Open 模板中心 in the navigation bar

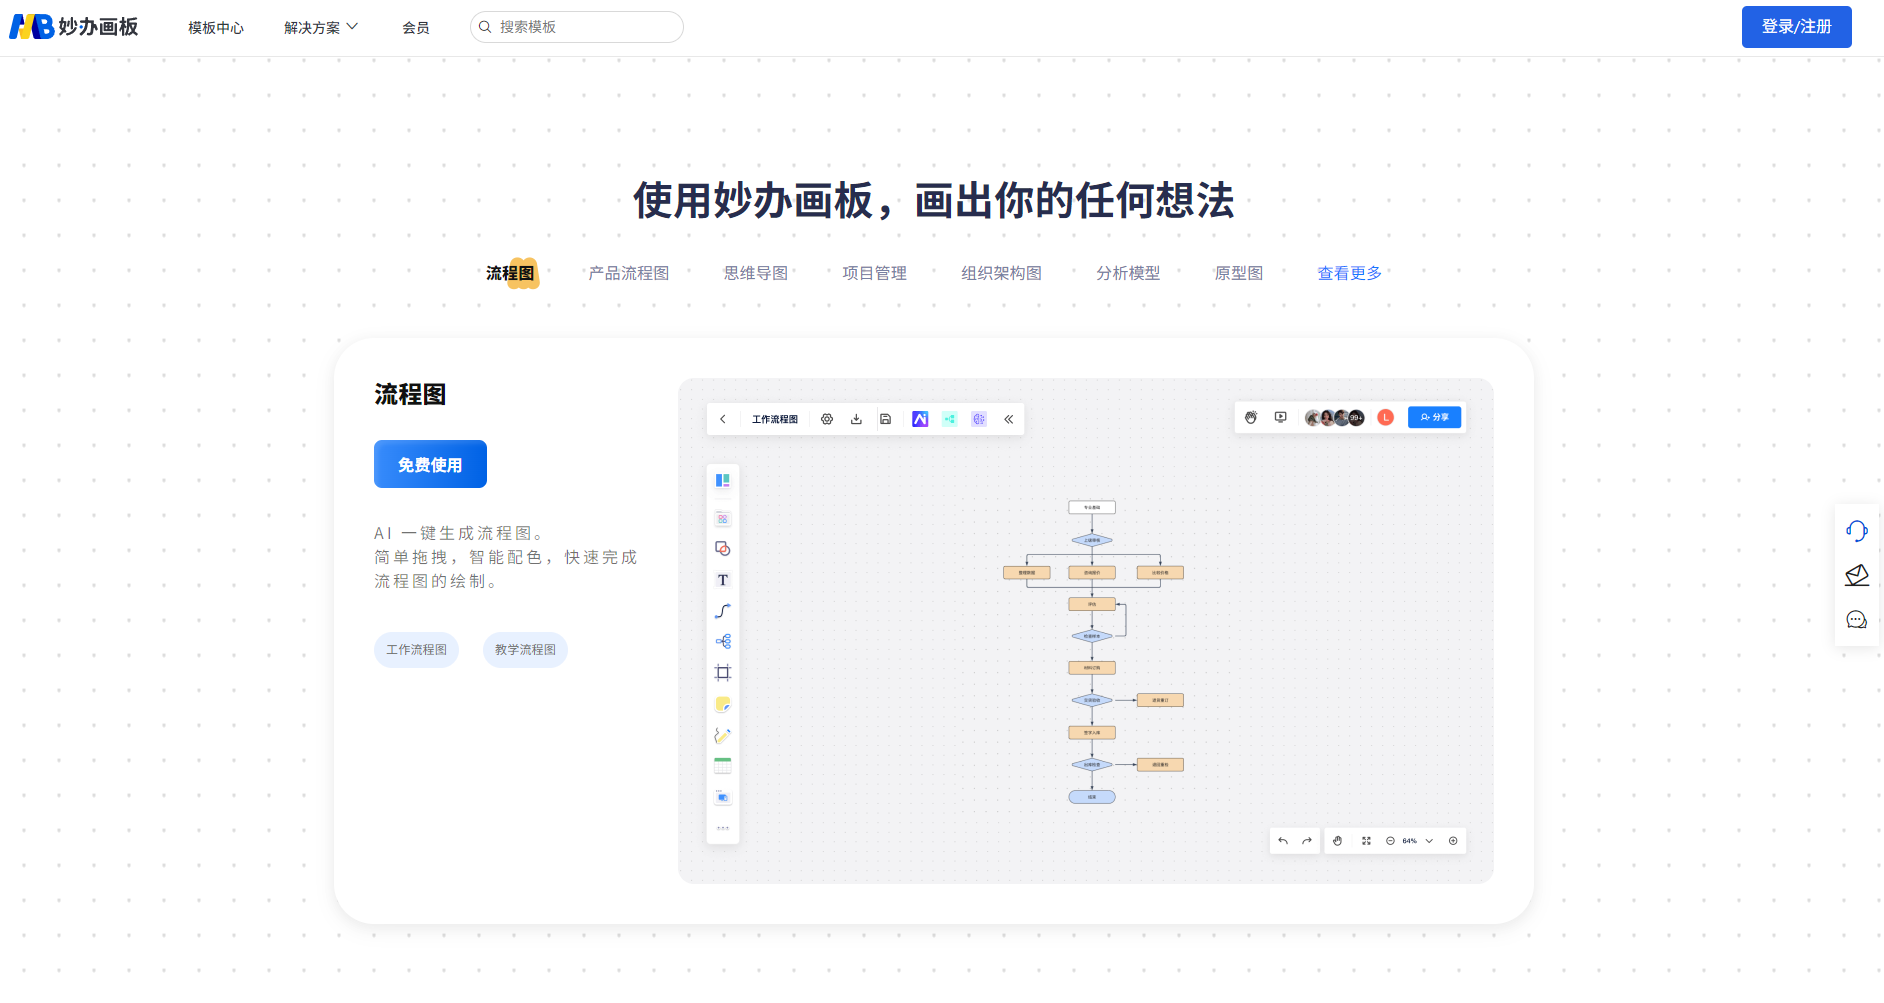[216, 28]
